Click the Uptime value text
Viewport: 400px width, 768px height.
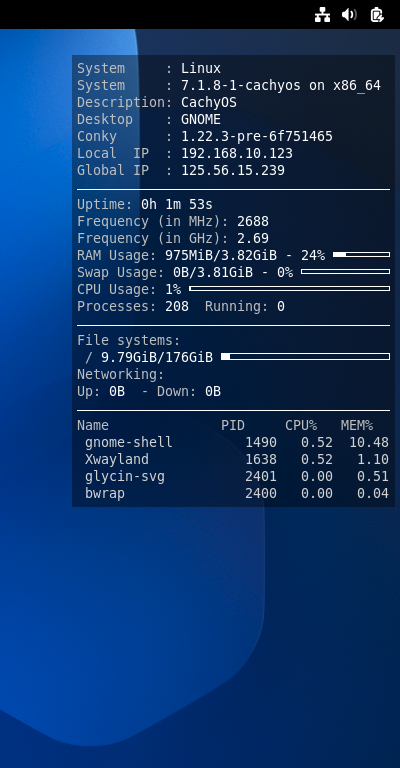(177, 204)
